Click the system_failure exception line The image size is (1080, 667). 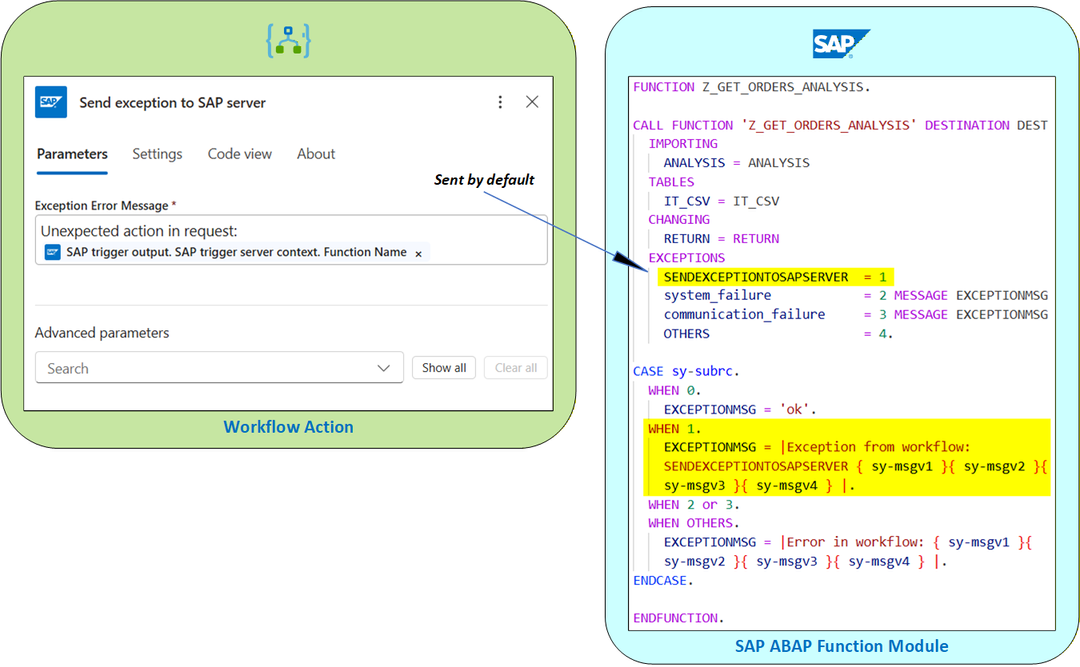click(855, 296)
